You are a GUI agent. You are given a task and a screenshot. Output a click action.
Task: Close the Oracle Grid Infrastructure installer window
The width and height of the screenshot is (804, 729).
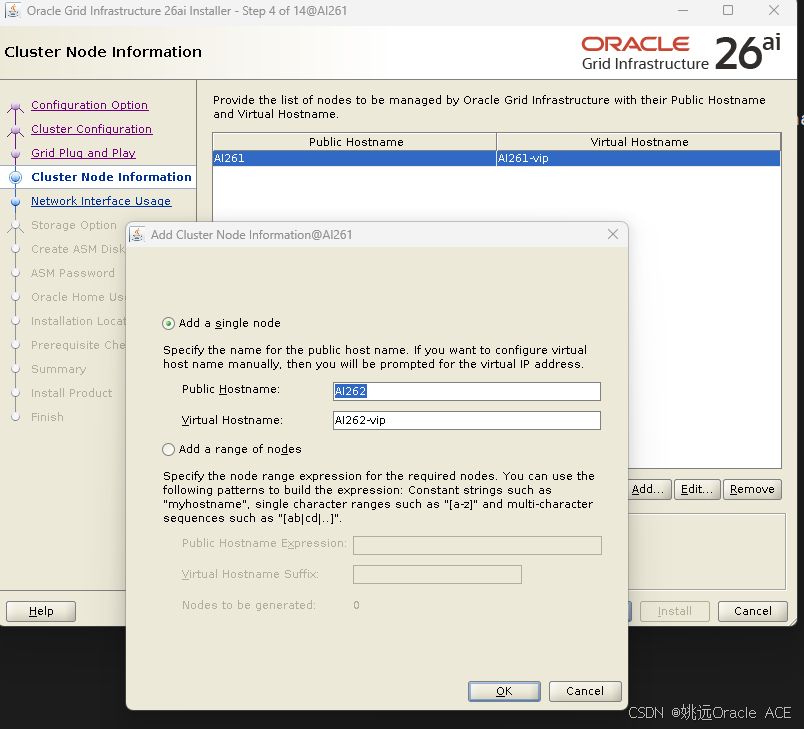tap(774, 10)
